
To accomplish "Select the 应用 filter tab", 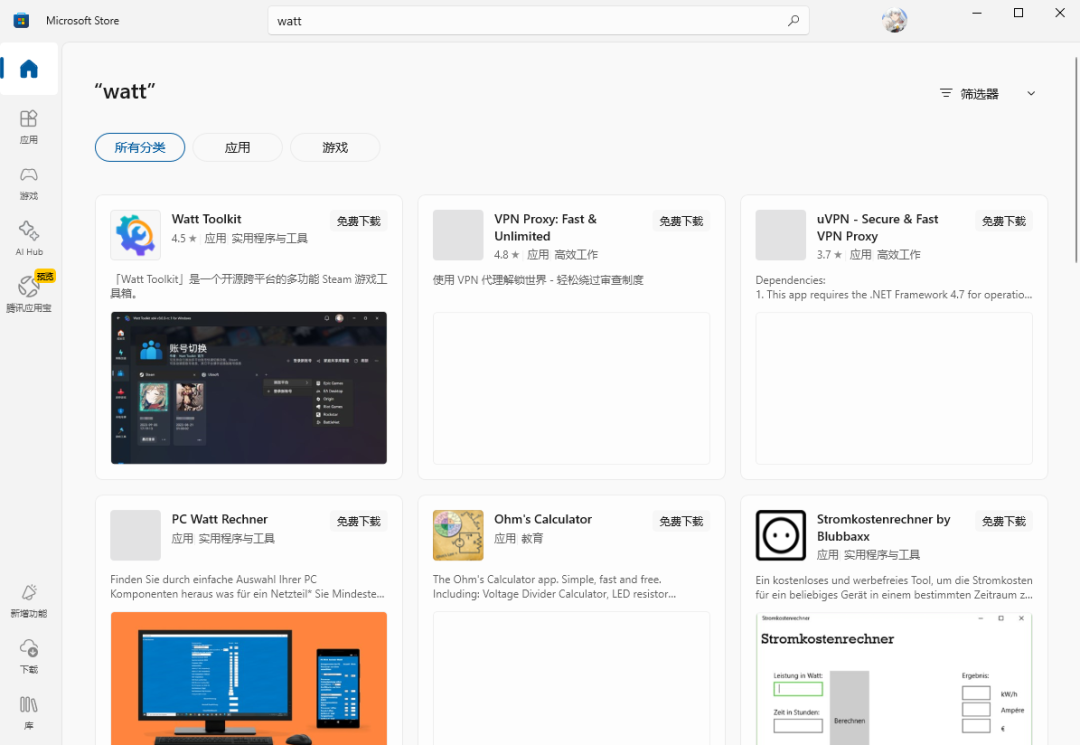I will (238, 147).
